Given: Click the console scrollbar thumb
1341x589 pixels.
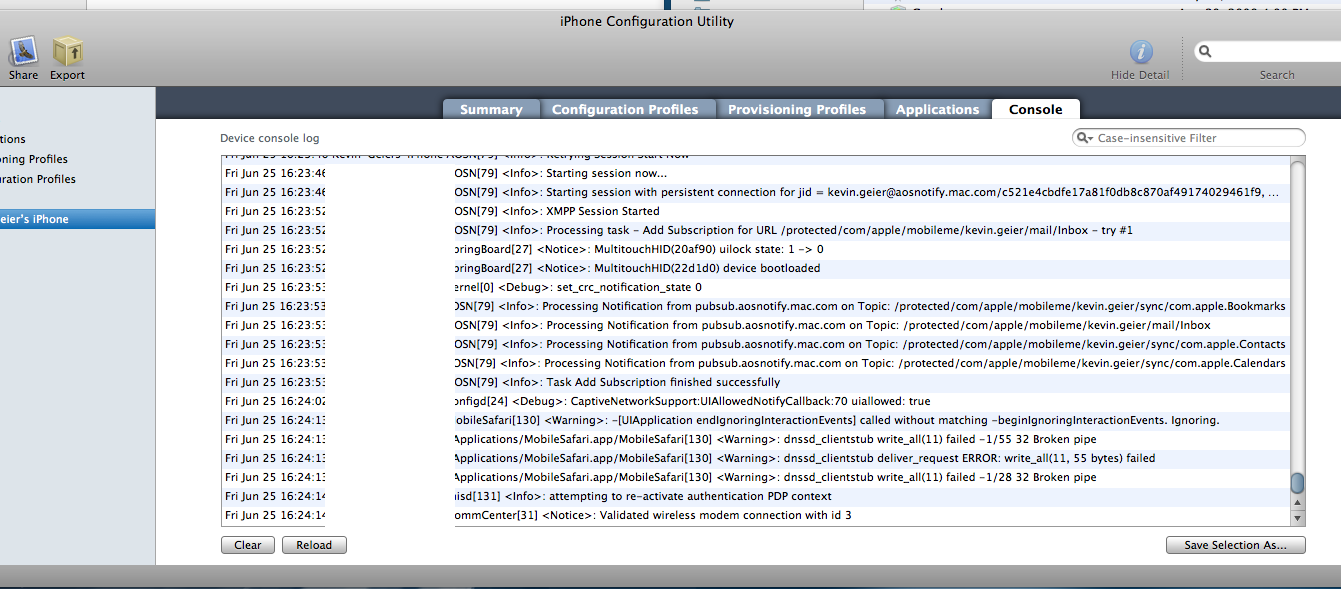Looking at the screenshot, I should click(1298, 484).
